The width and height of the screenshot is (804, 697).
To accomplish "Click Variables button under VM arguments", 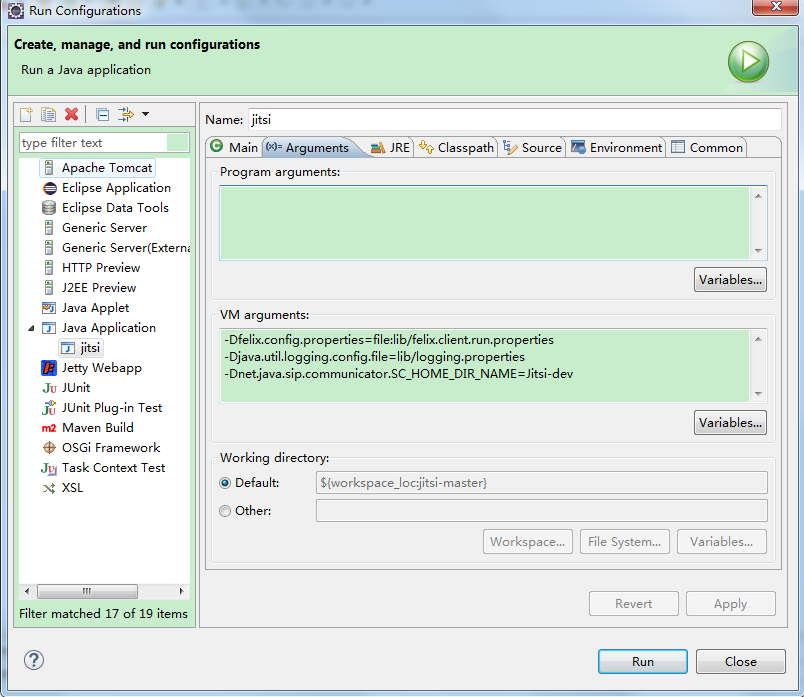I will pyautogui.click(x=730, y=423).
